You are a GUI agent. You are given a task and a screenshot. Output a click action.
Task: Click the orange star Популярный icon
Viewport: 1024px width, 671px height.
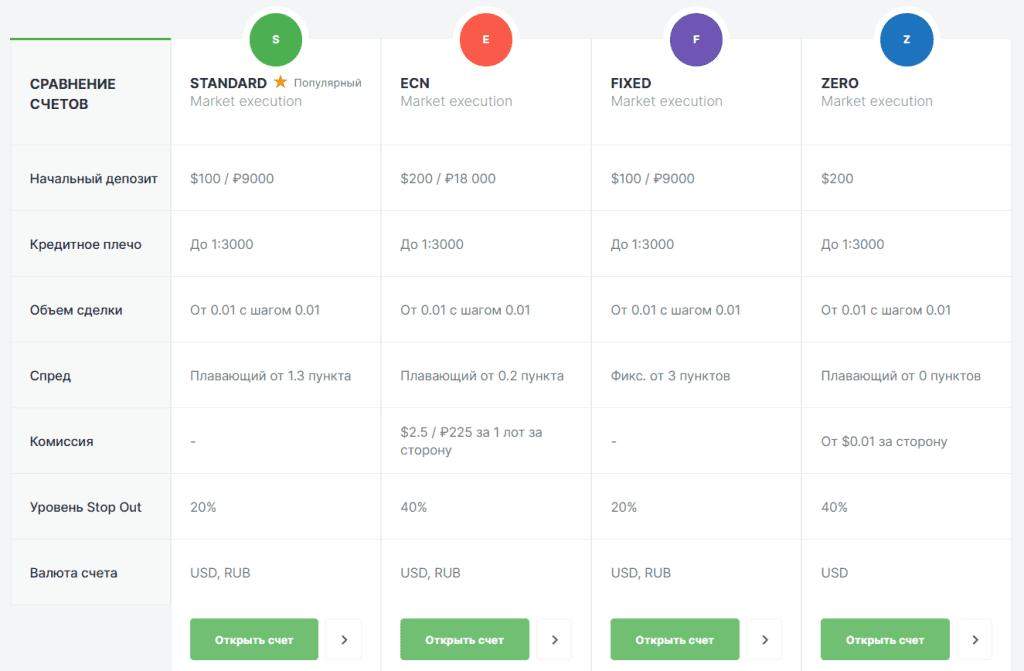pyautogui.click(x=281, y=82)
